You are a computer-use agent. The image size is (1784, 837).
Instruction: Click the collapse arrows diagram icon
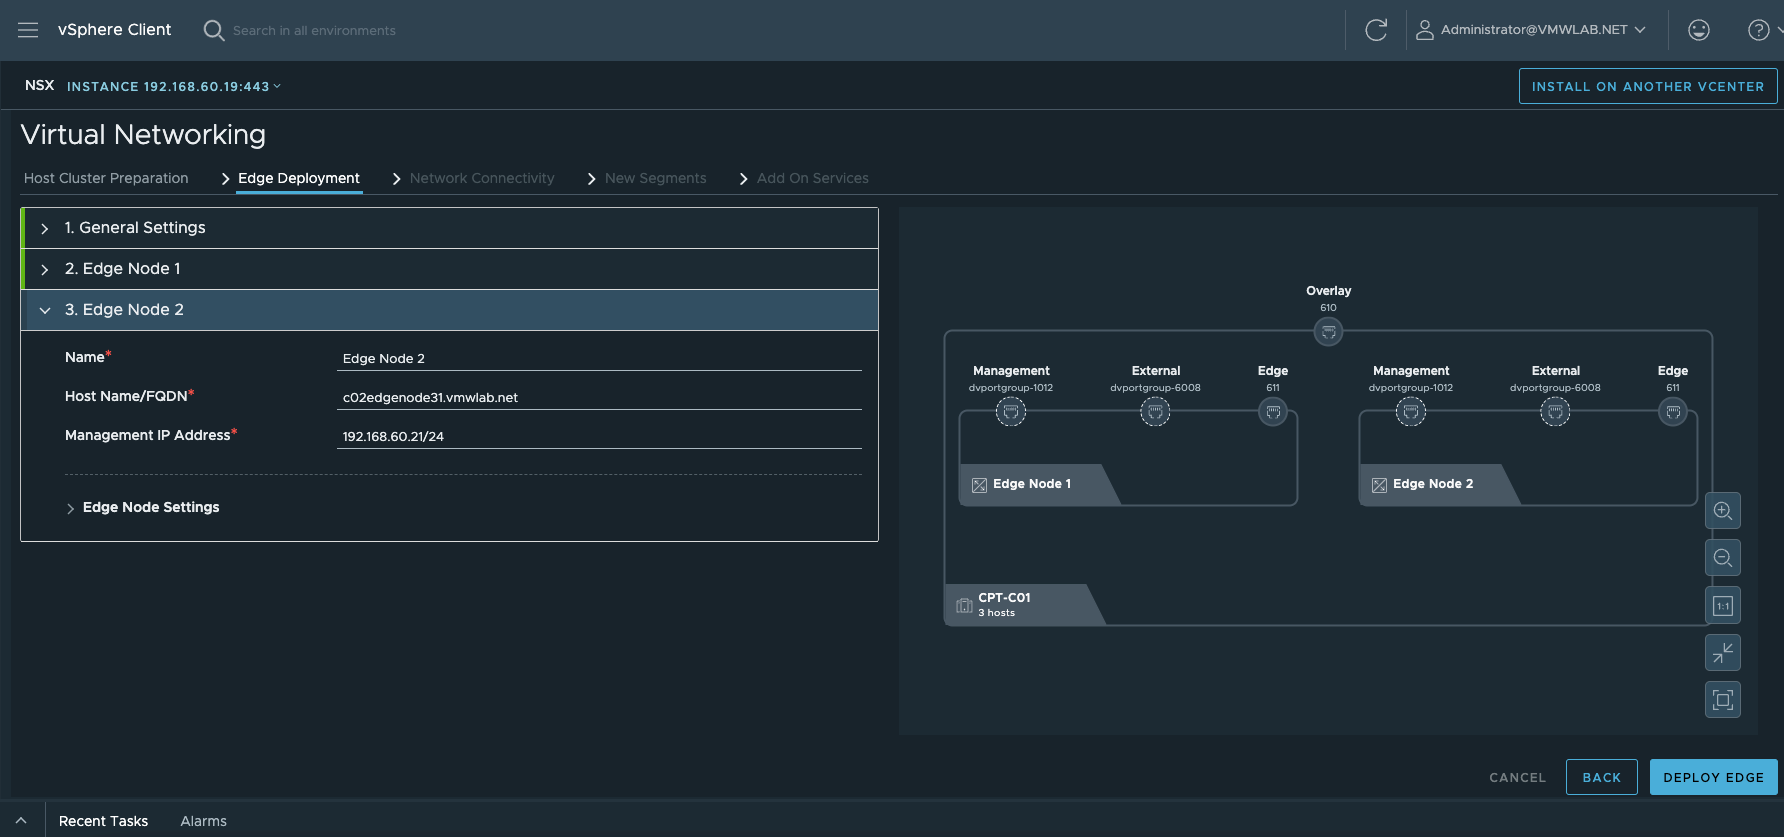(1722, 653)
